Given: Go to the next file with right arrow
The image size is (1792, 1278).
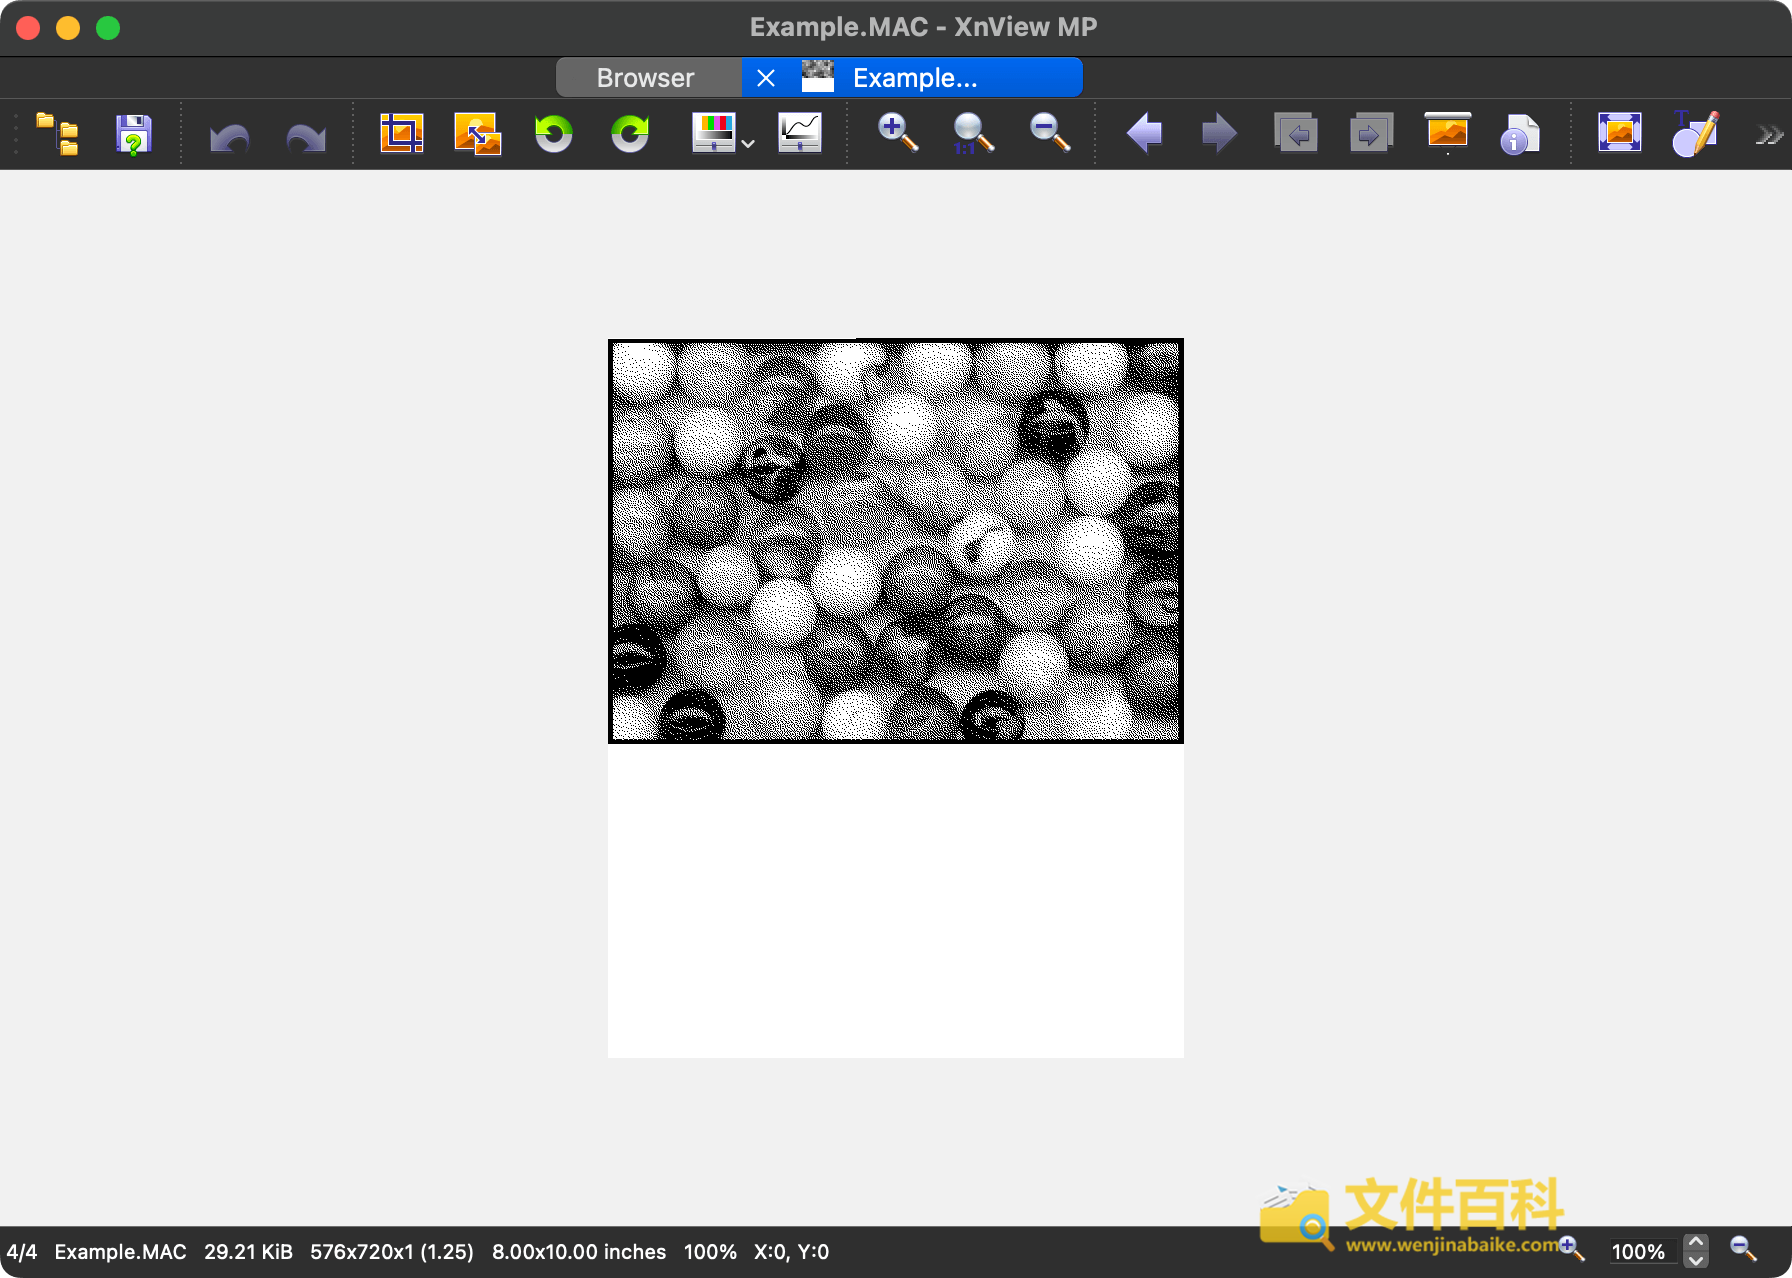Looking at the screenshot, I should point(1219,133).
